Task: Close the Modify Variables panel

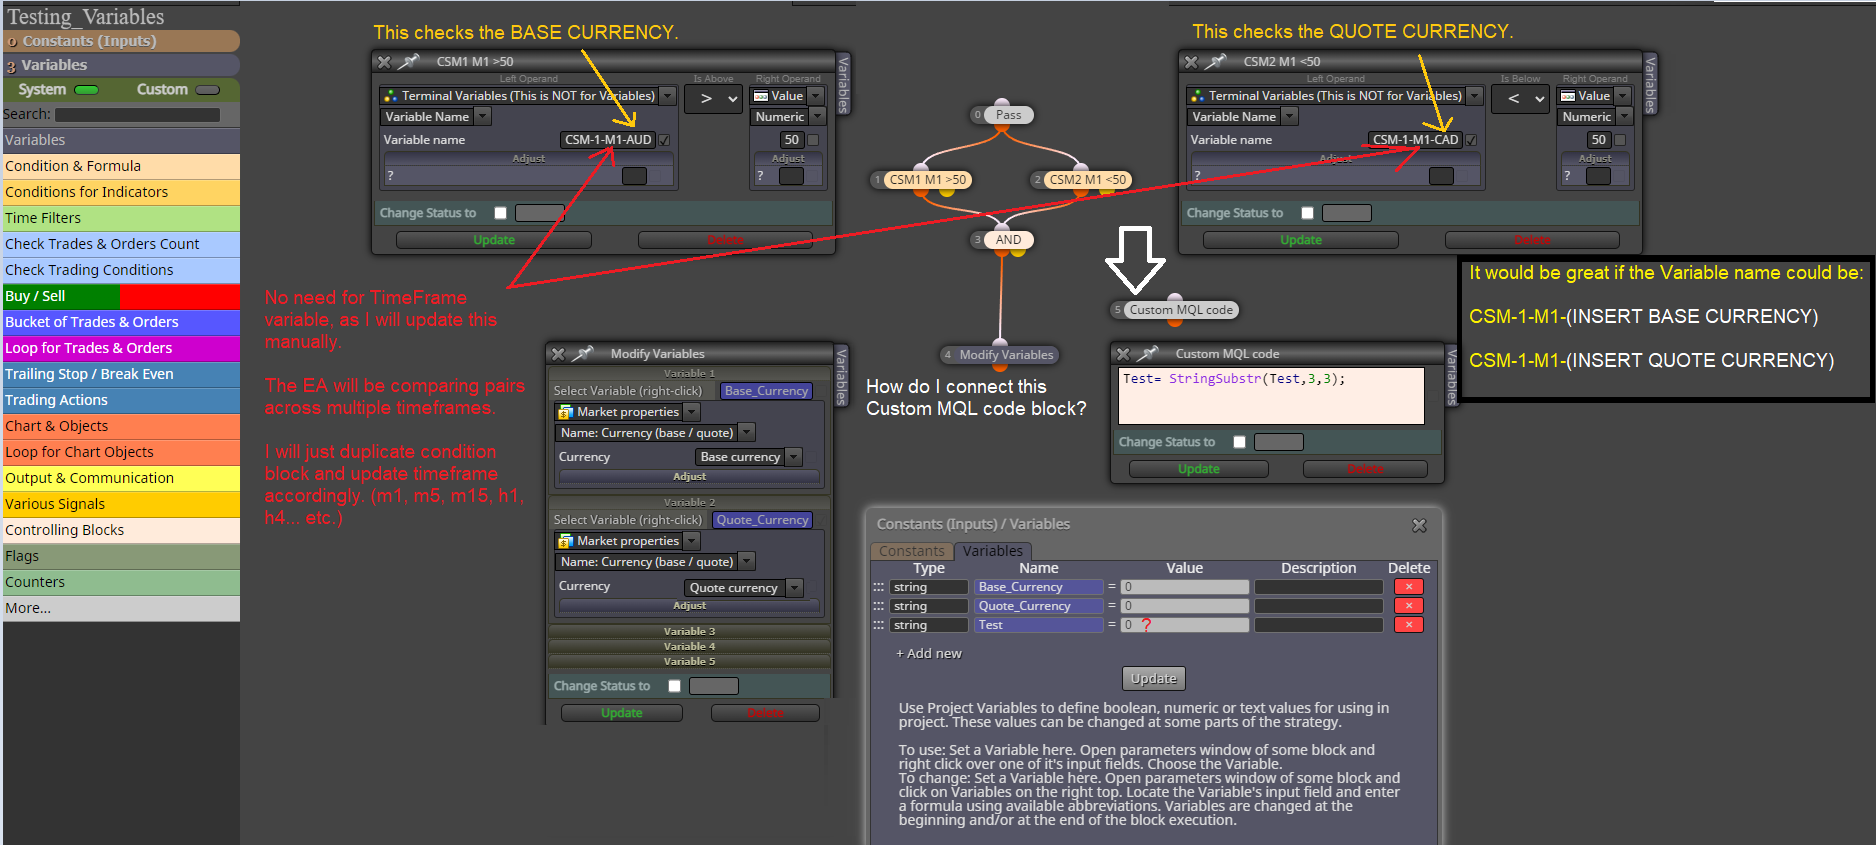Action: click(558, 354)
